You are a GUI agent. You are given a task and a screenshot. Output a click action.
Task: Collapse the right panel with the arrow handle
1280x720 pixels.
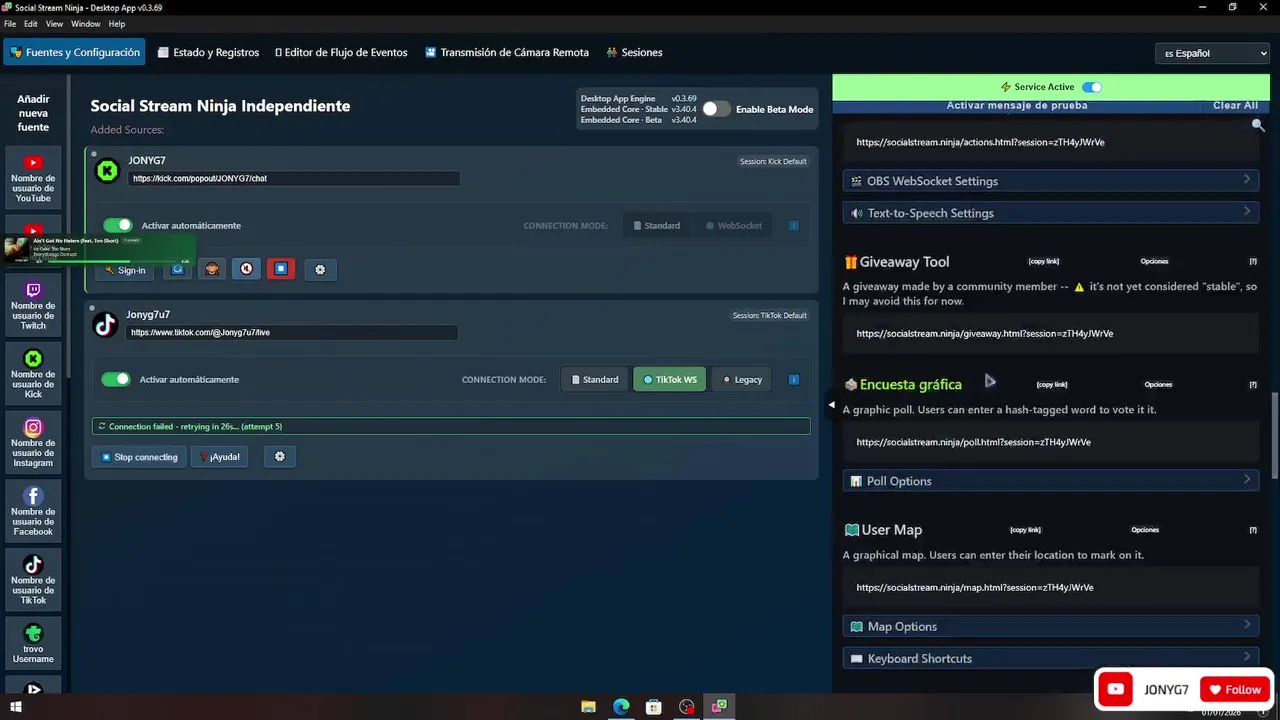click(x=831, y=405)
